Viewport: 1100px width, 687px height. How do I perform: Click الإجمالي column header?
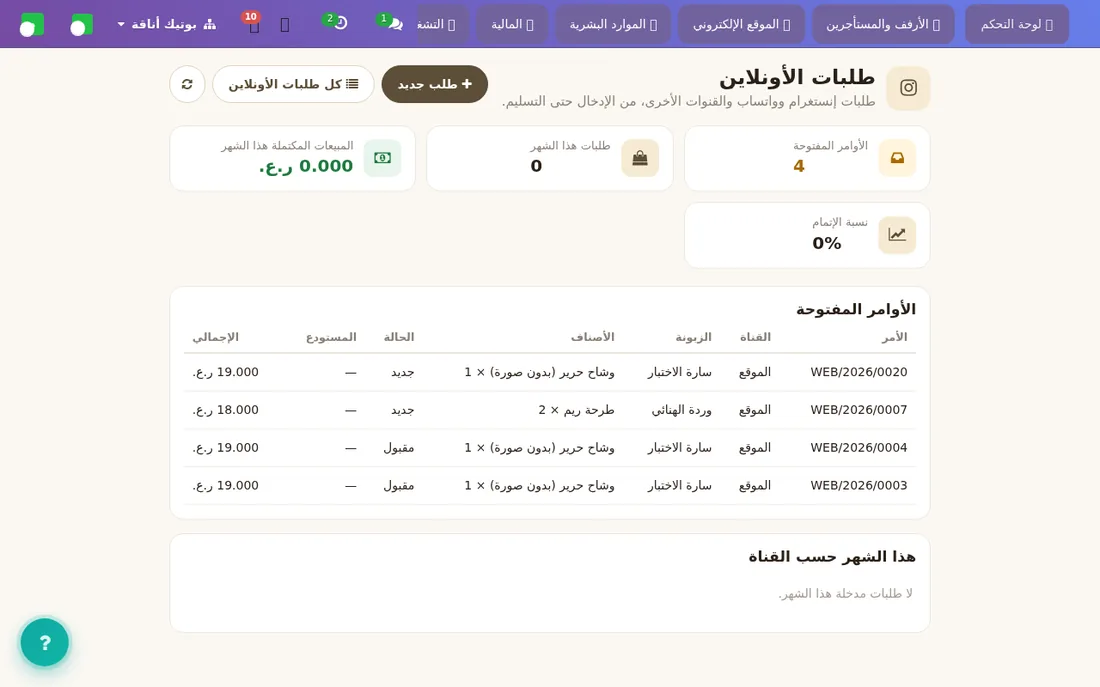point(215,337)
